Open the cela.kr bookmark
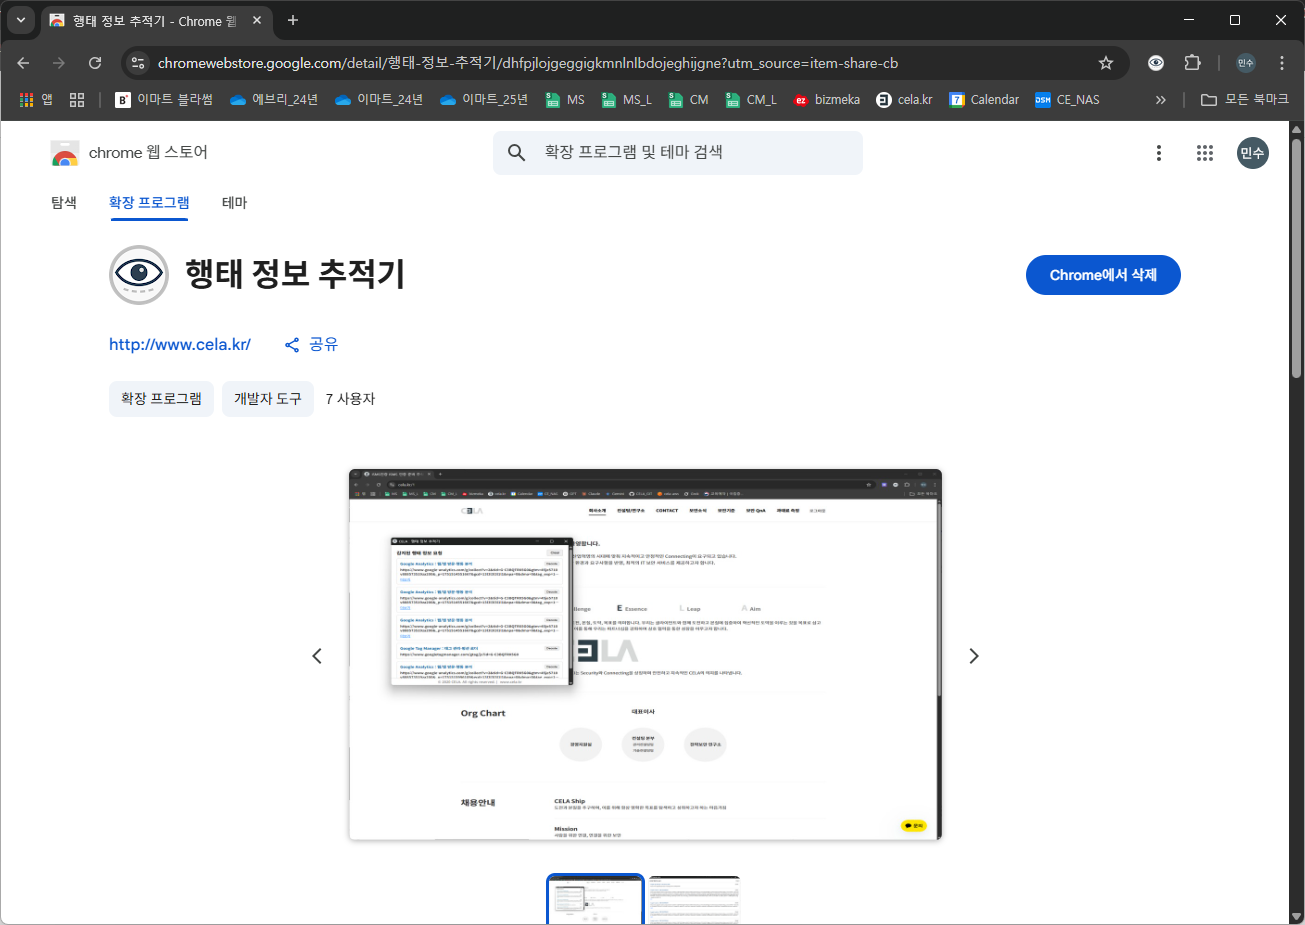 coord(904,99)
